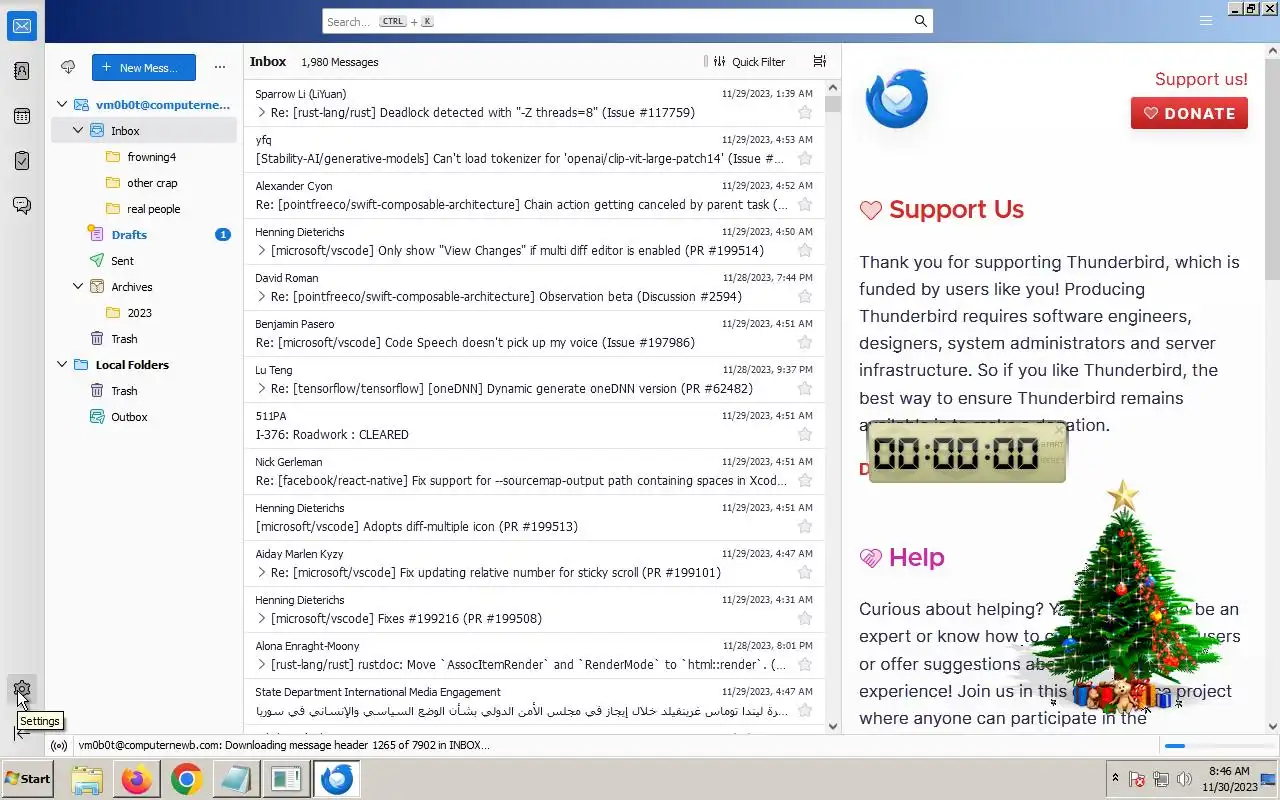Open Settings gear icon
The height and width of the screenshot is (800, 1280).
click(x=22, y=689)
